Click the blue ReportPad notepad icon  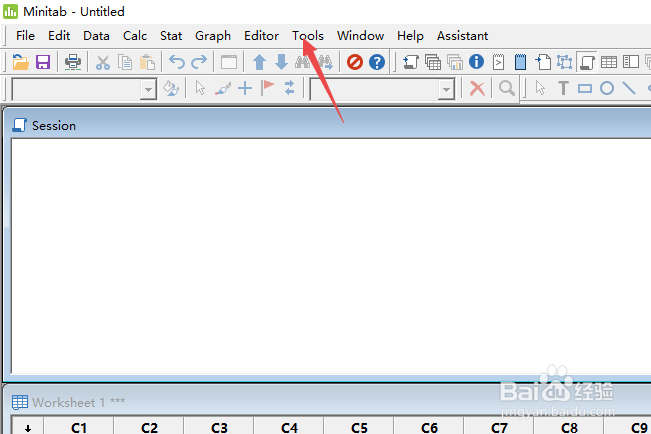click(520, 62)
